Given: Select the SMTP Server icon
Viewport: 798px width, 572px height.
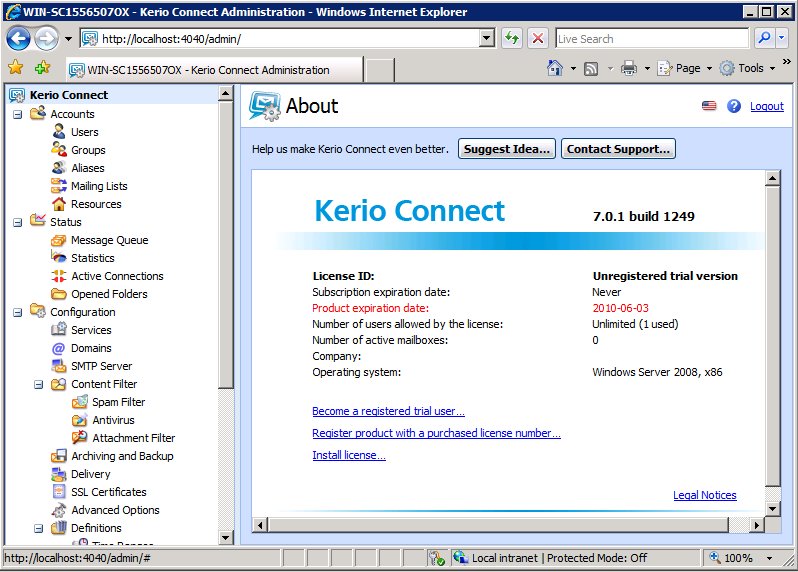Looking at the screenshot, I should click(x=59, y=365).
